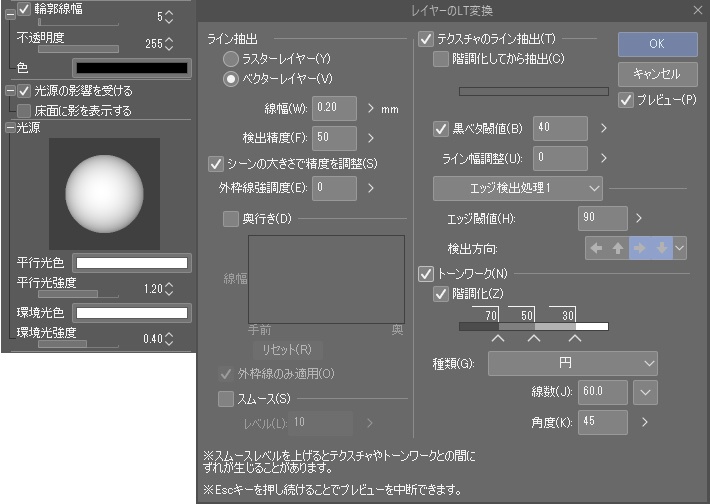Image resolution: width=710 pixels, height=504 pixels.
Task: Click the 線数(J) value field
Action: tap(603, 393)
